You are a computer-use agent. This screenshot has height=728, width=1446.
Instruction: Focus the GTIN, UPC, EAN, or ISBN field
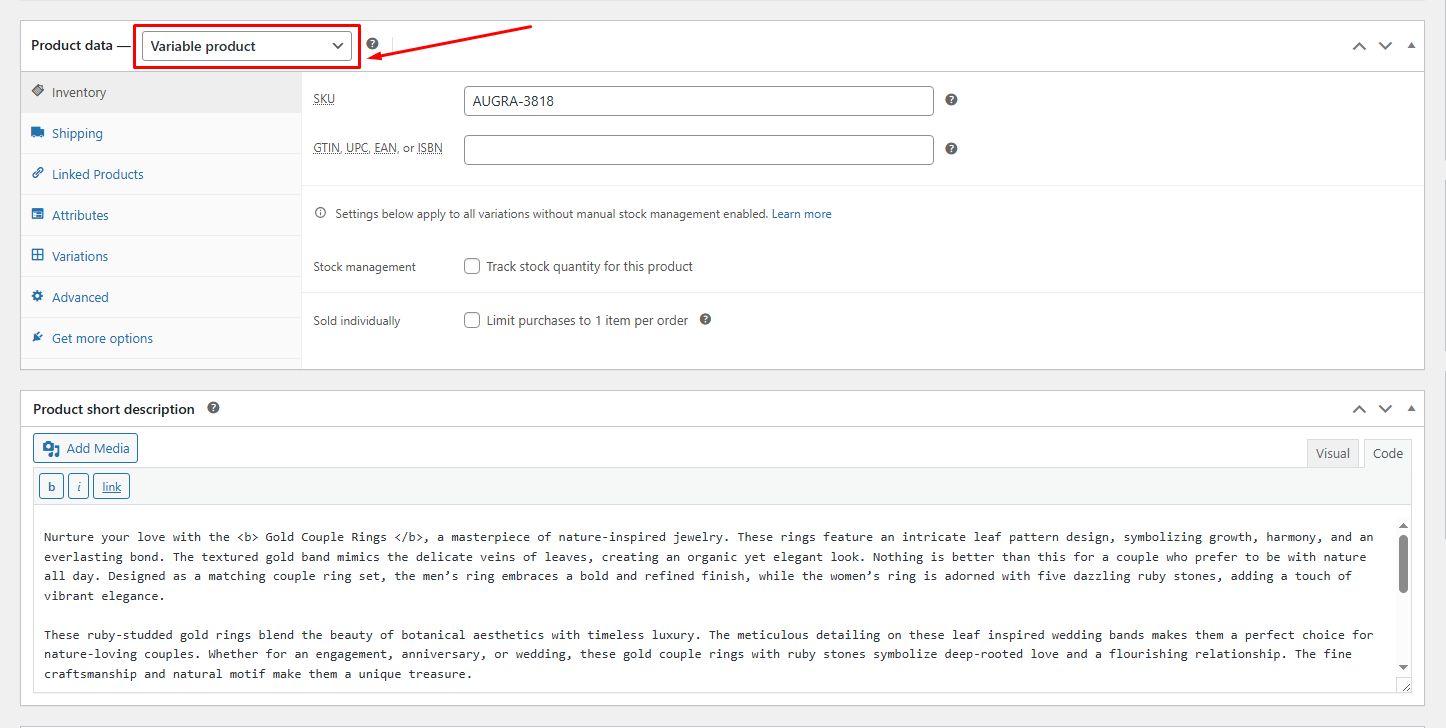[698, 150]
